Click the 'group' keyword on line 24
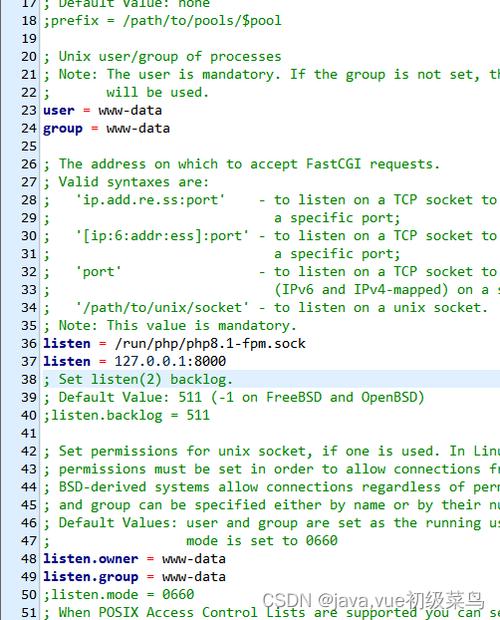Image resolution: width=500 pixels, height=620 pixels. point(63,129)
